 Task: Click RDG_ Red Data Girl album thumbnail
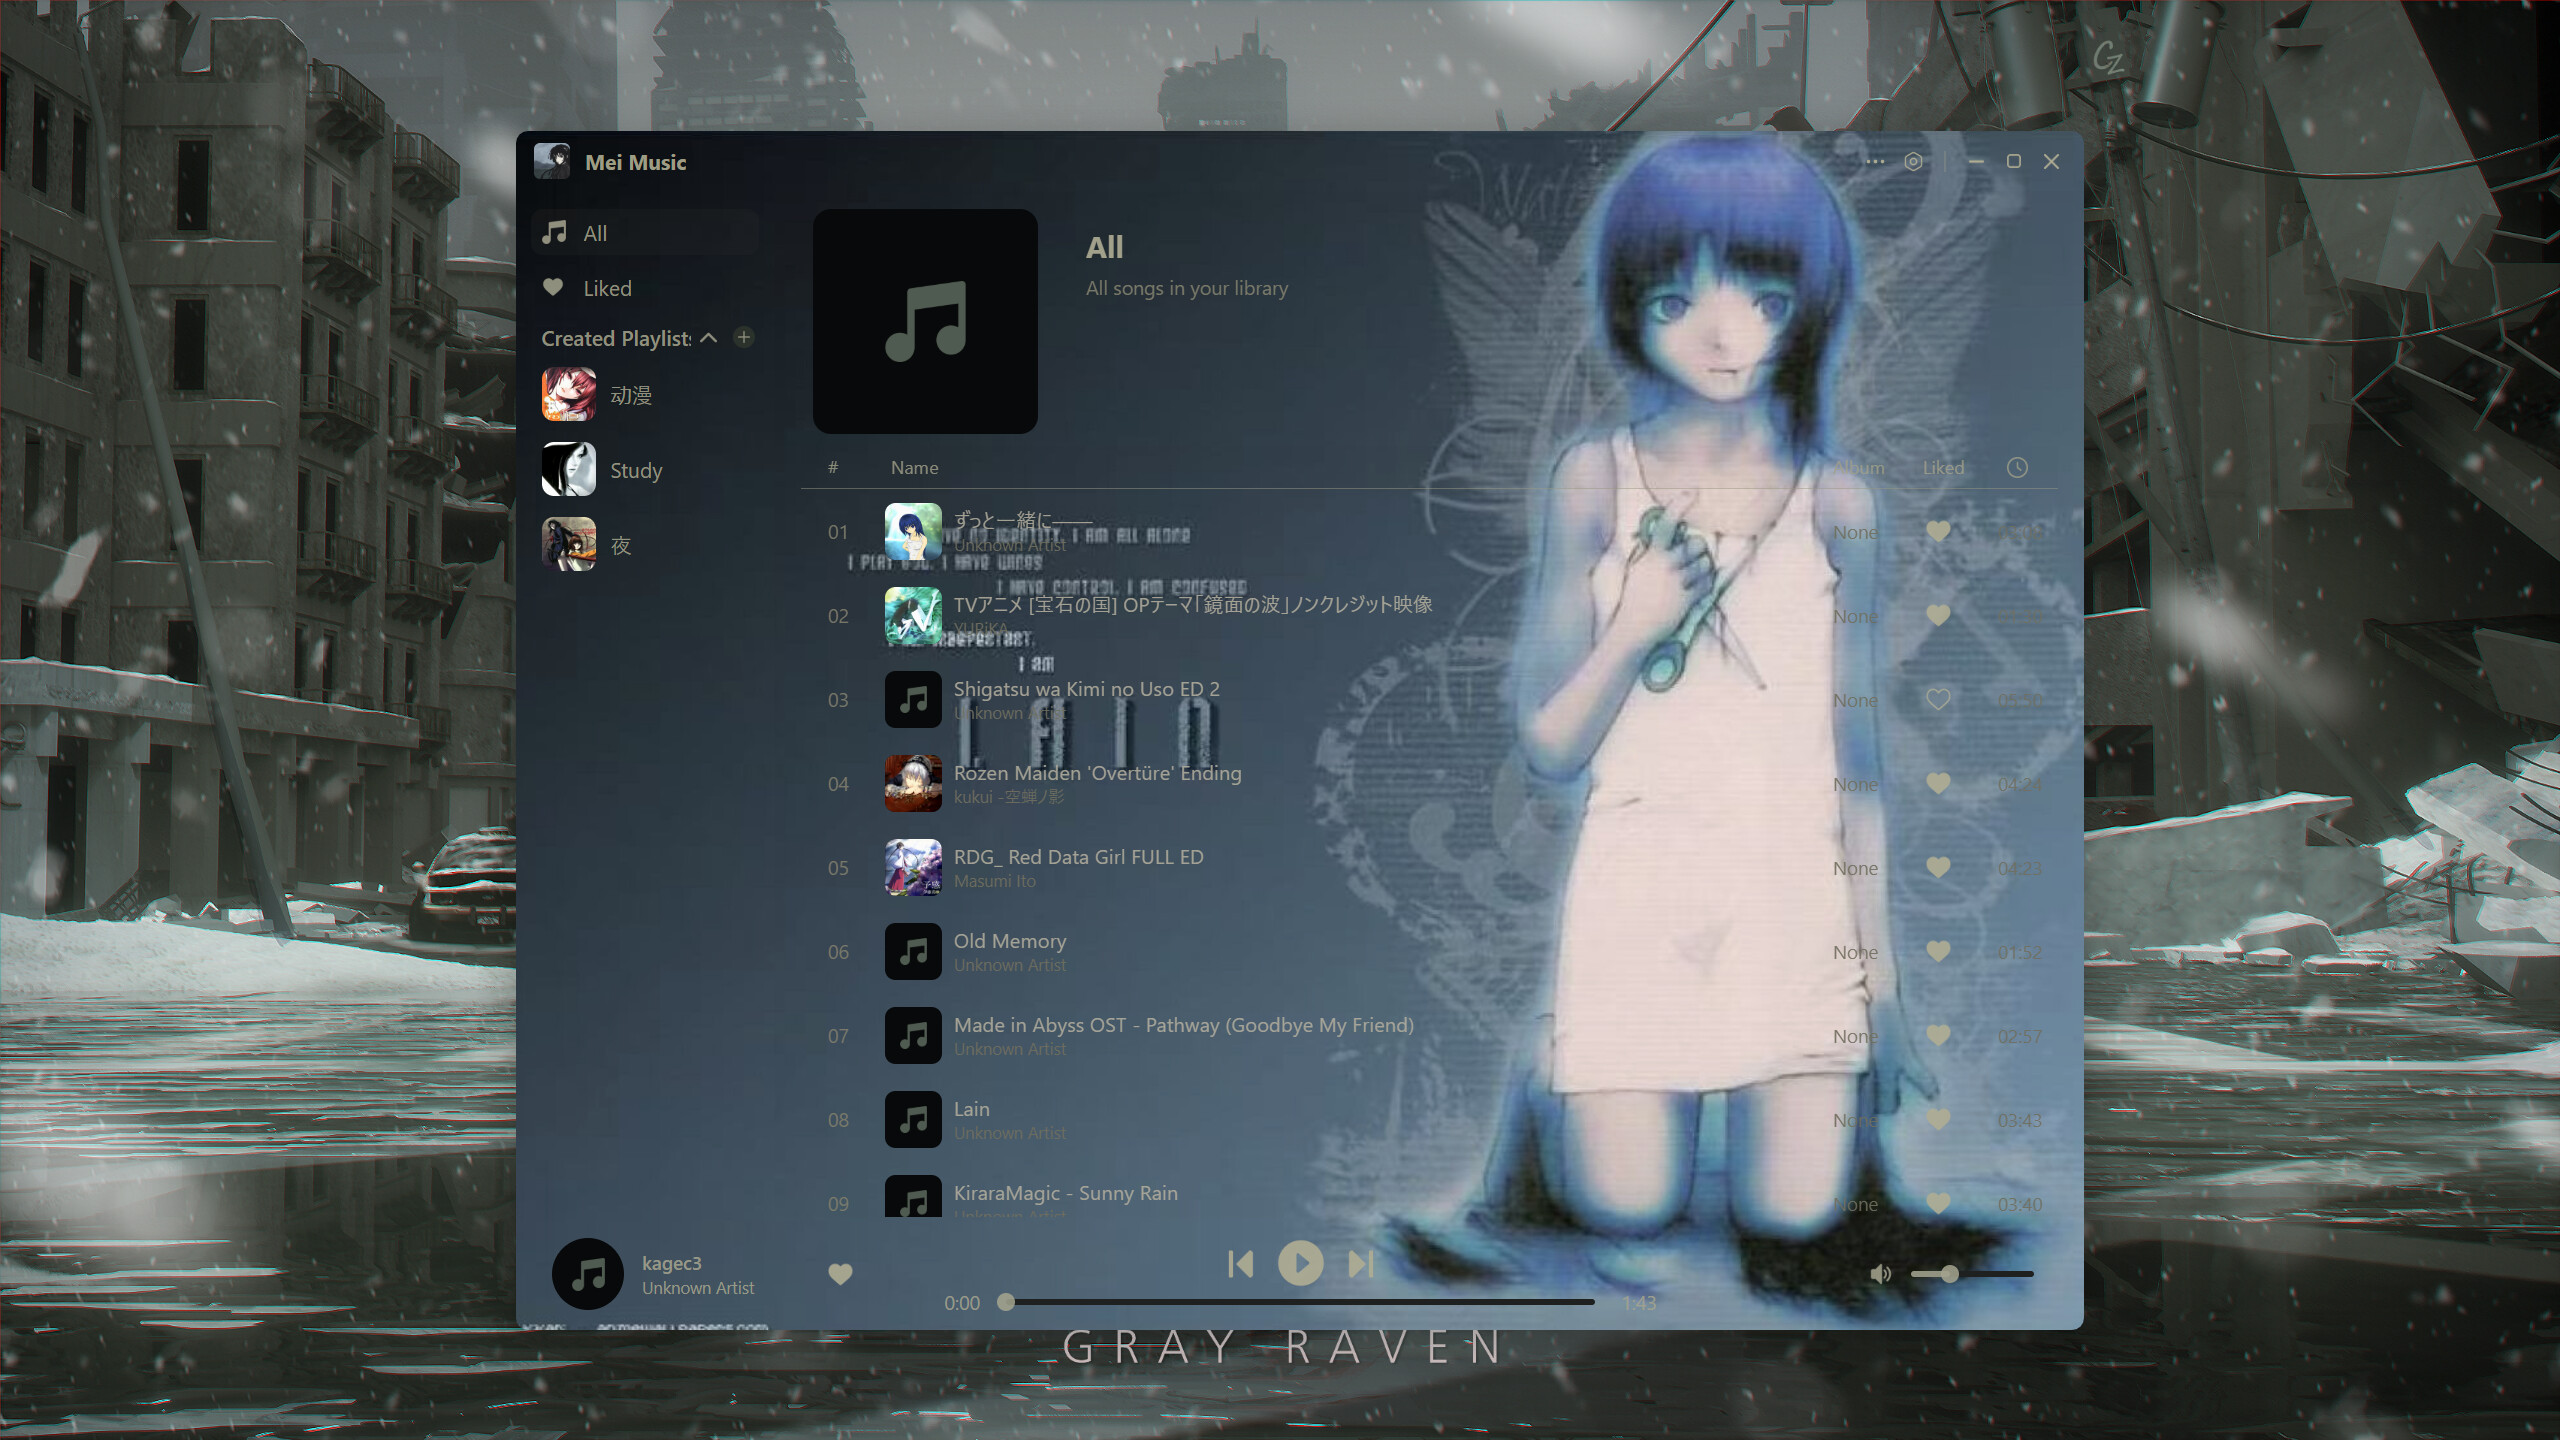pyautogui.click(x=913, y=868)
